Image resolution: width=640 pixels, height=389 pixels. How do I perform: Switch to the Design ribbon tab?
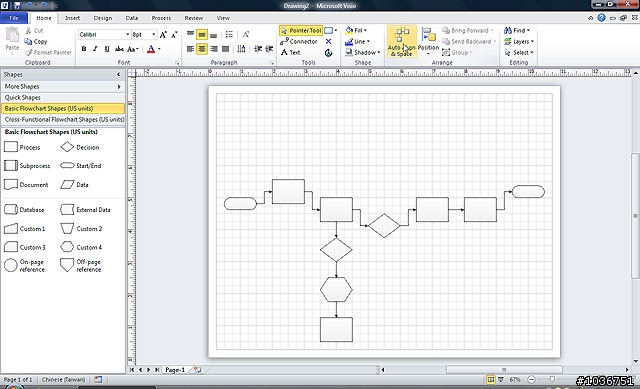coord(102,18)
